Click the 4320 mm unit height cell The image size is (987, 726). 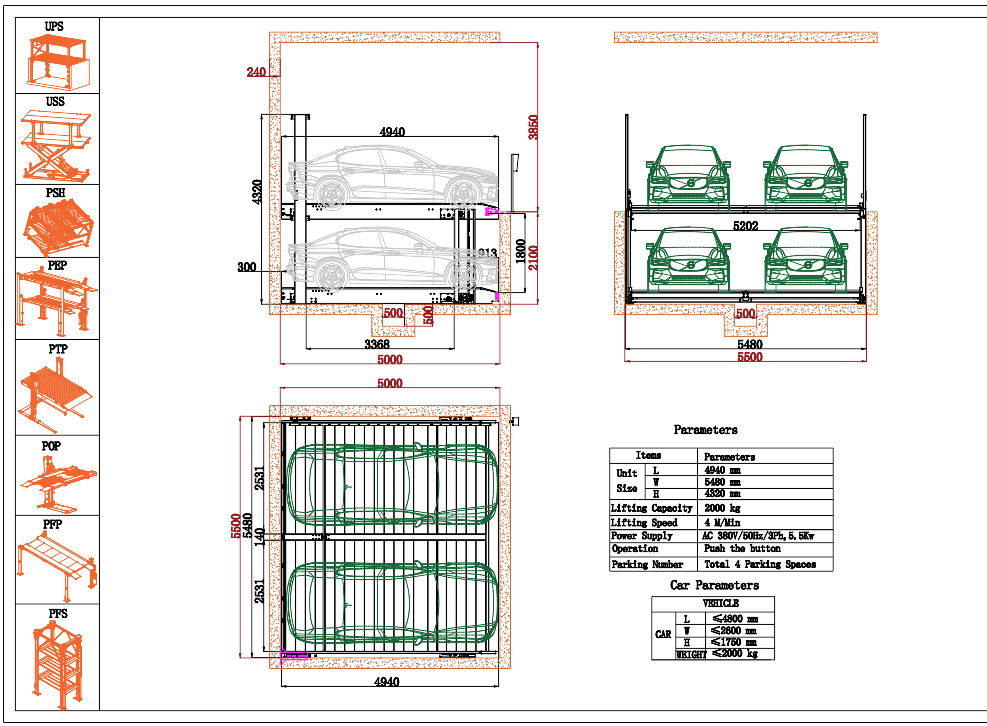(722, 494)
